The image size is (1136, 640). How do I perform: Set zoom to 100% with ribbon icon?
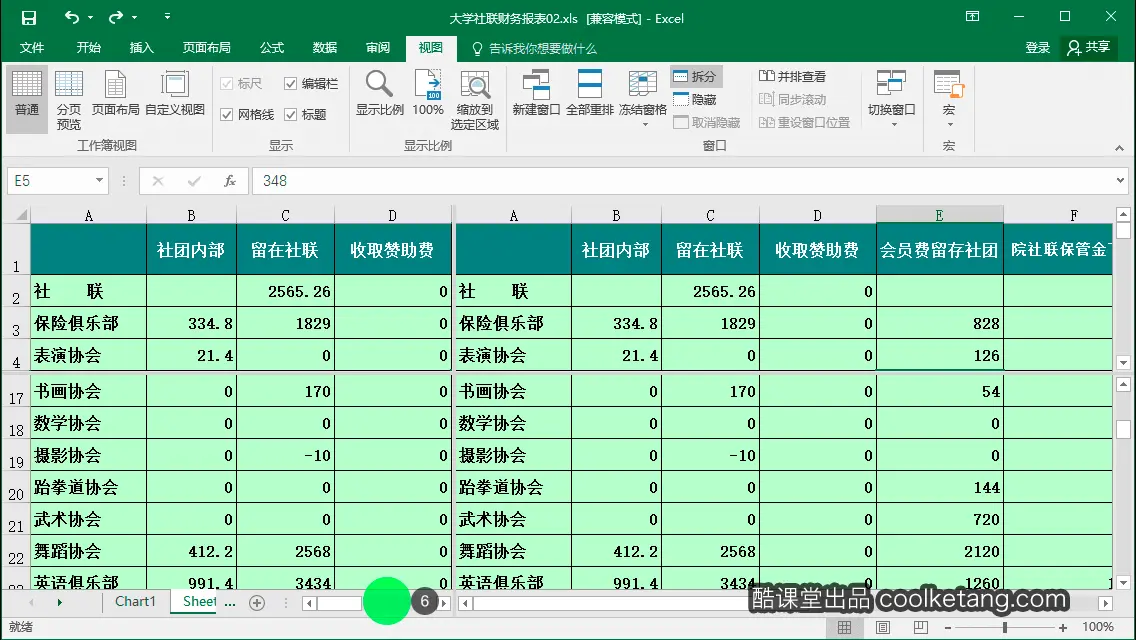click(427, 93)
